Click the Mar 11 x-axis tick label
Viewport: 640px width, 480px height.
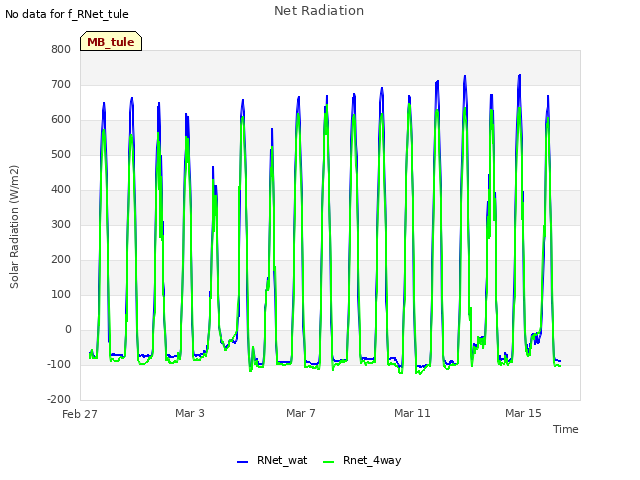(412, 413)
